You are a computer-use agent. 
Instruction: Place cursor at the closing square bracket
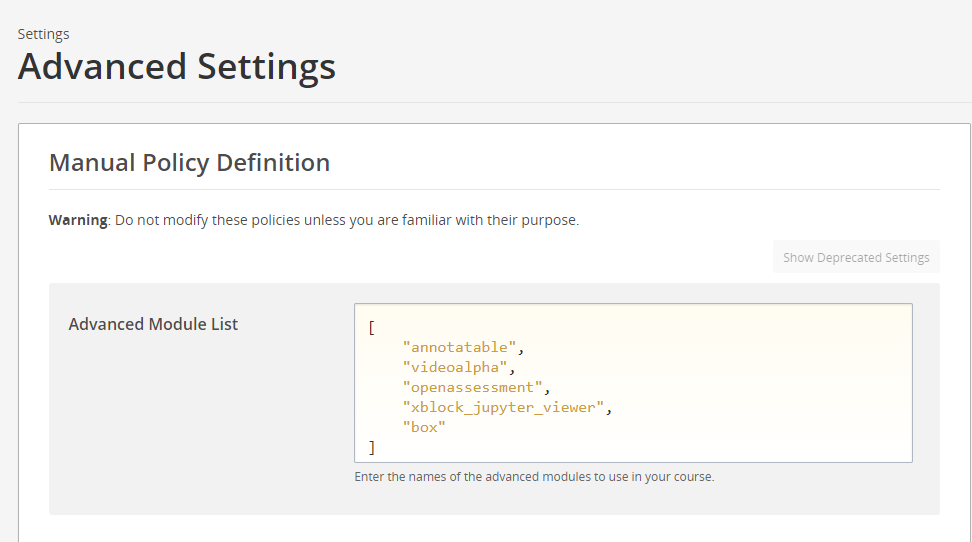(x=372, y=447)
